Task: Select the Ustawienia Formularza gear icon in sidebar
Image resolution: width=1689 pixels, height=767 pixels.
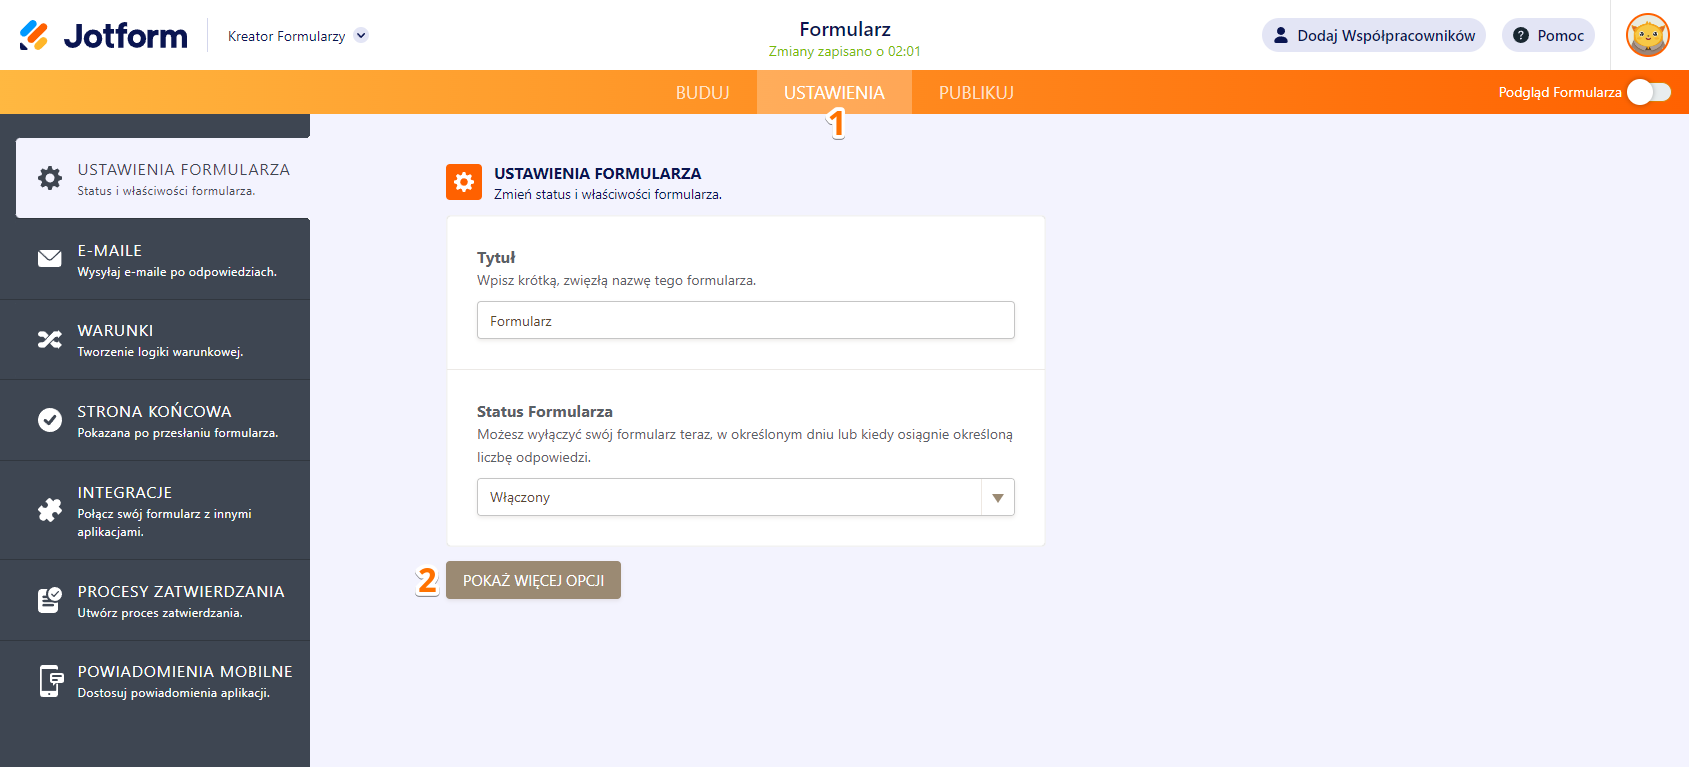Action: click(50, 178)
